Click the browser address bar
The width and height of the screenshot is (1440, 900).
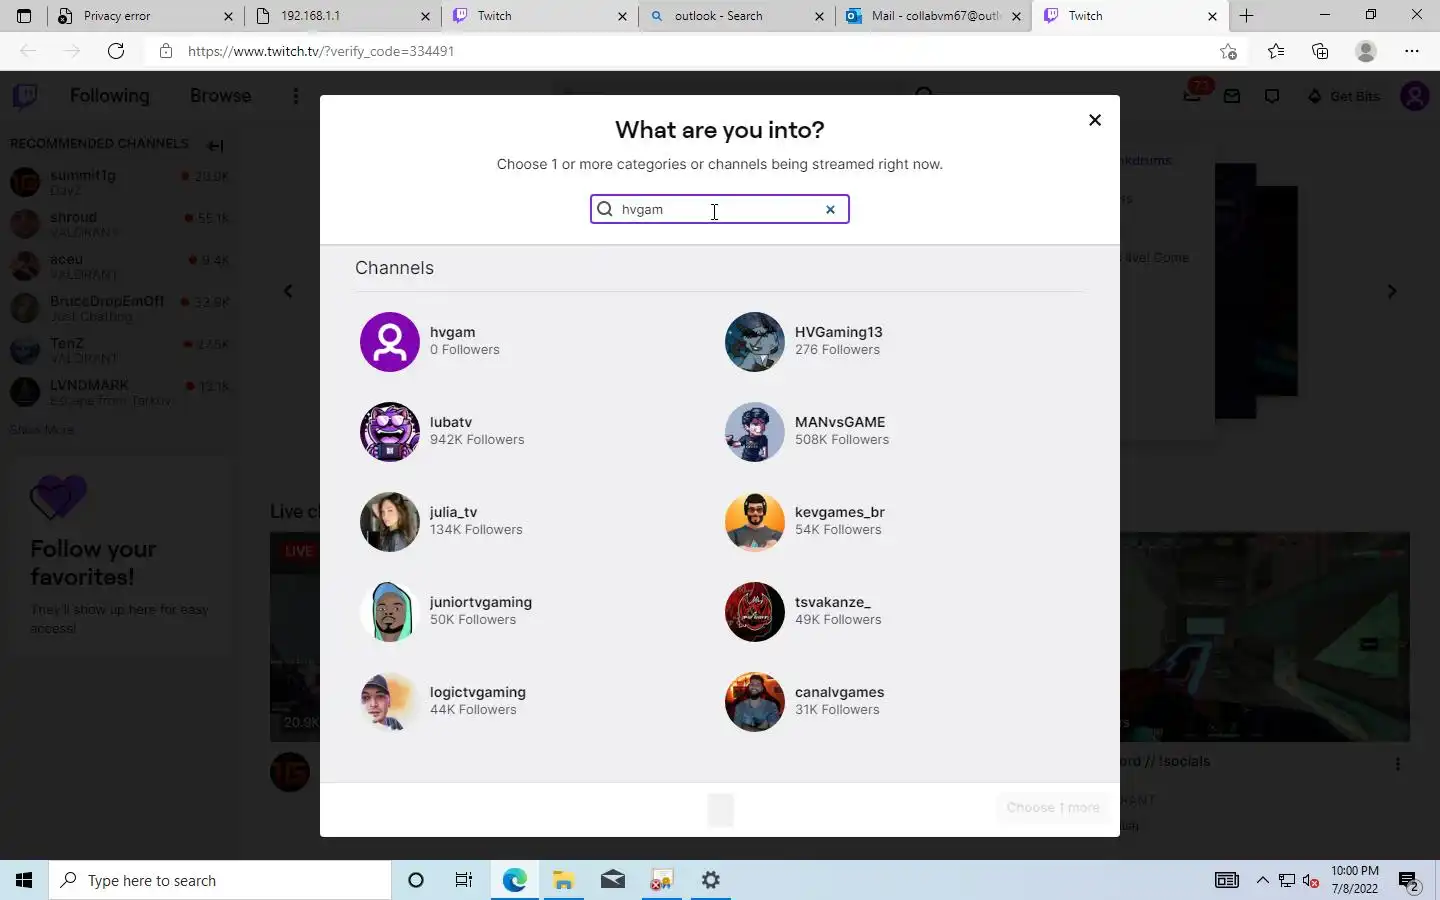tap(690, 51)
